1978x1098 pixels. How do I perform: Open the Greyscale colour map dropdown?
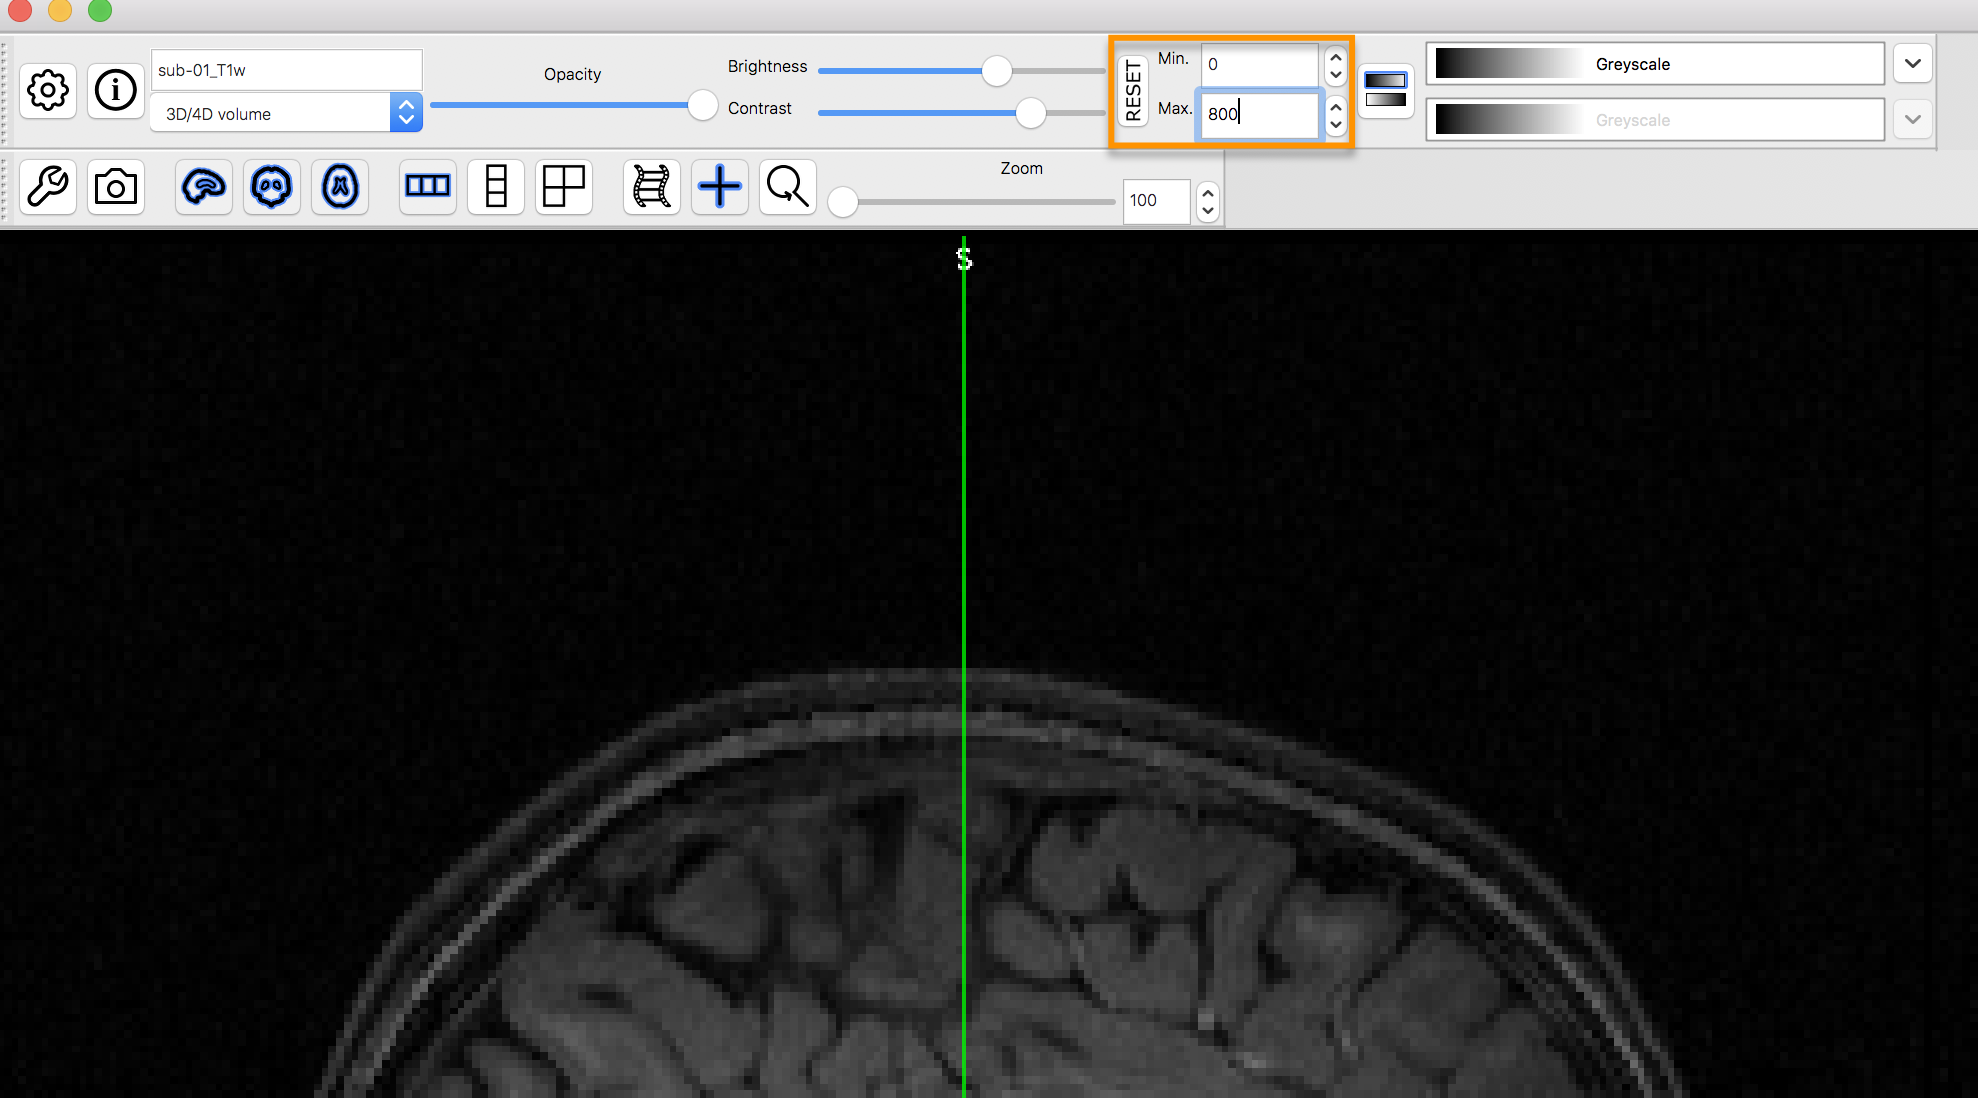(x=1913, y=64)
